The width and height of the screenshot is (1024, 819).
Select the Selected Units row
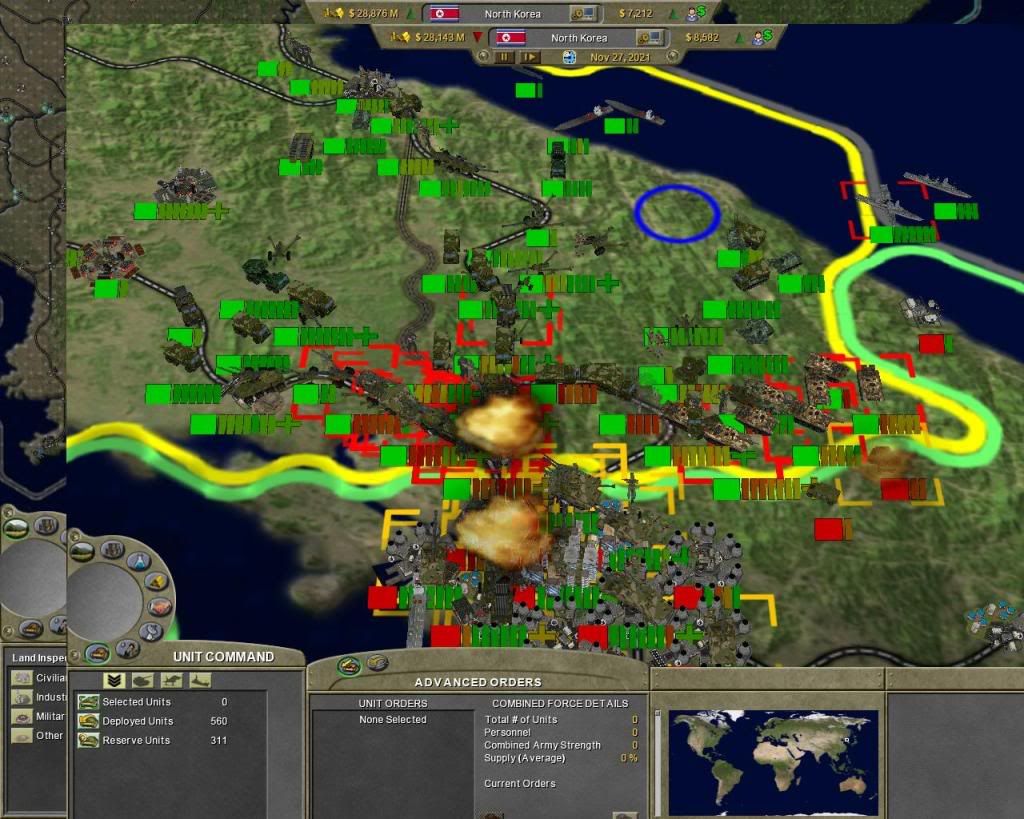tap(153, 702)
